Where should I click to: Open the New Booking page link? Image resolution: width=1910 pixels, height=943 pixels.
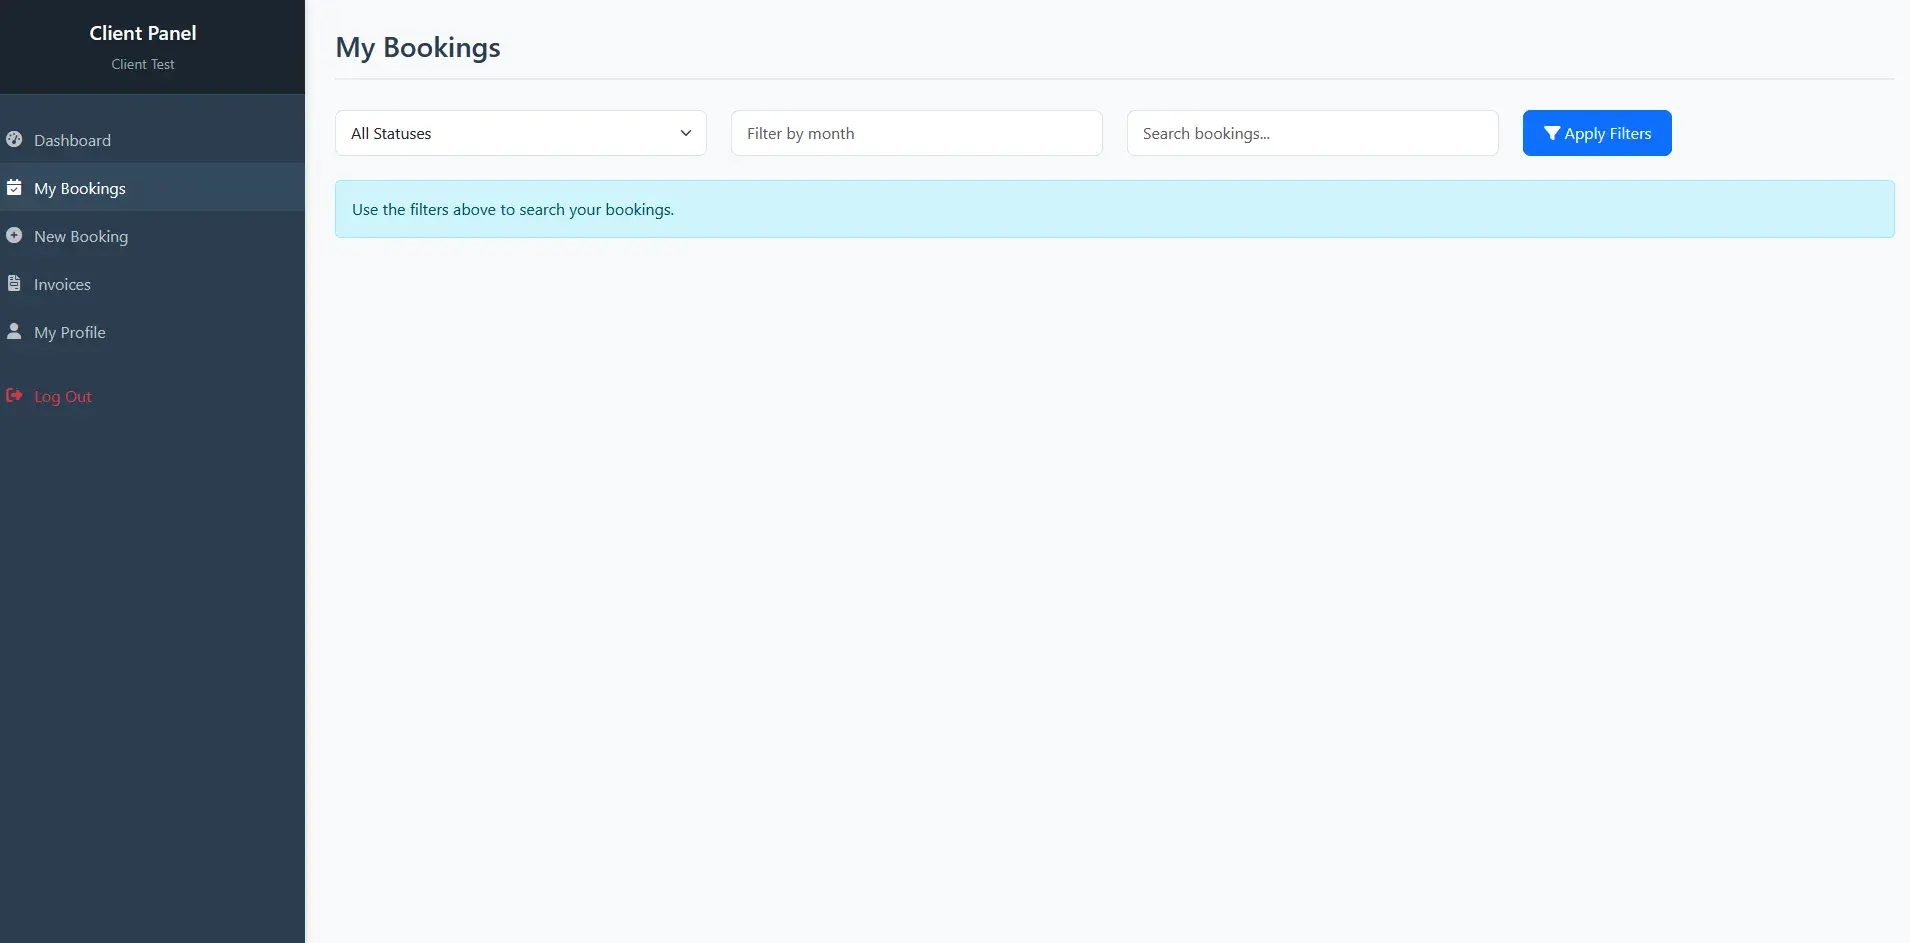tap(81, 236)
